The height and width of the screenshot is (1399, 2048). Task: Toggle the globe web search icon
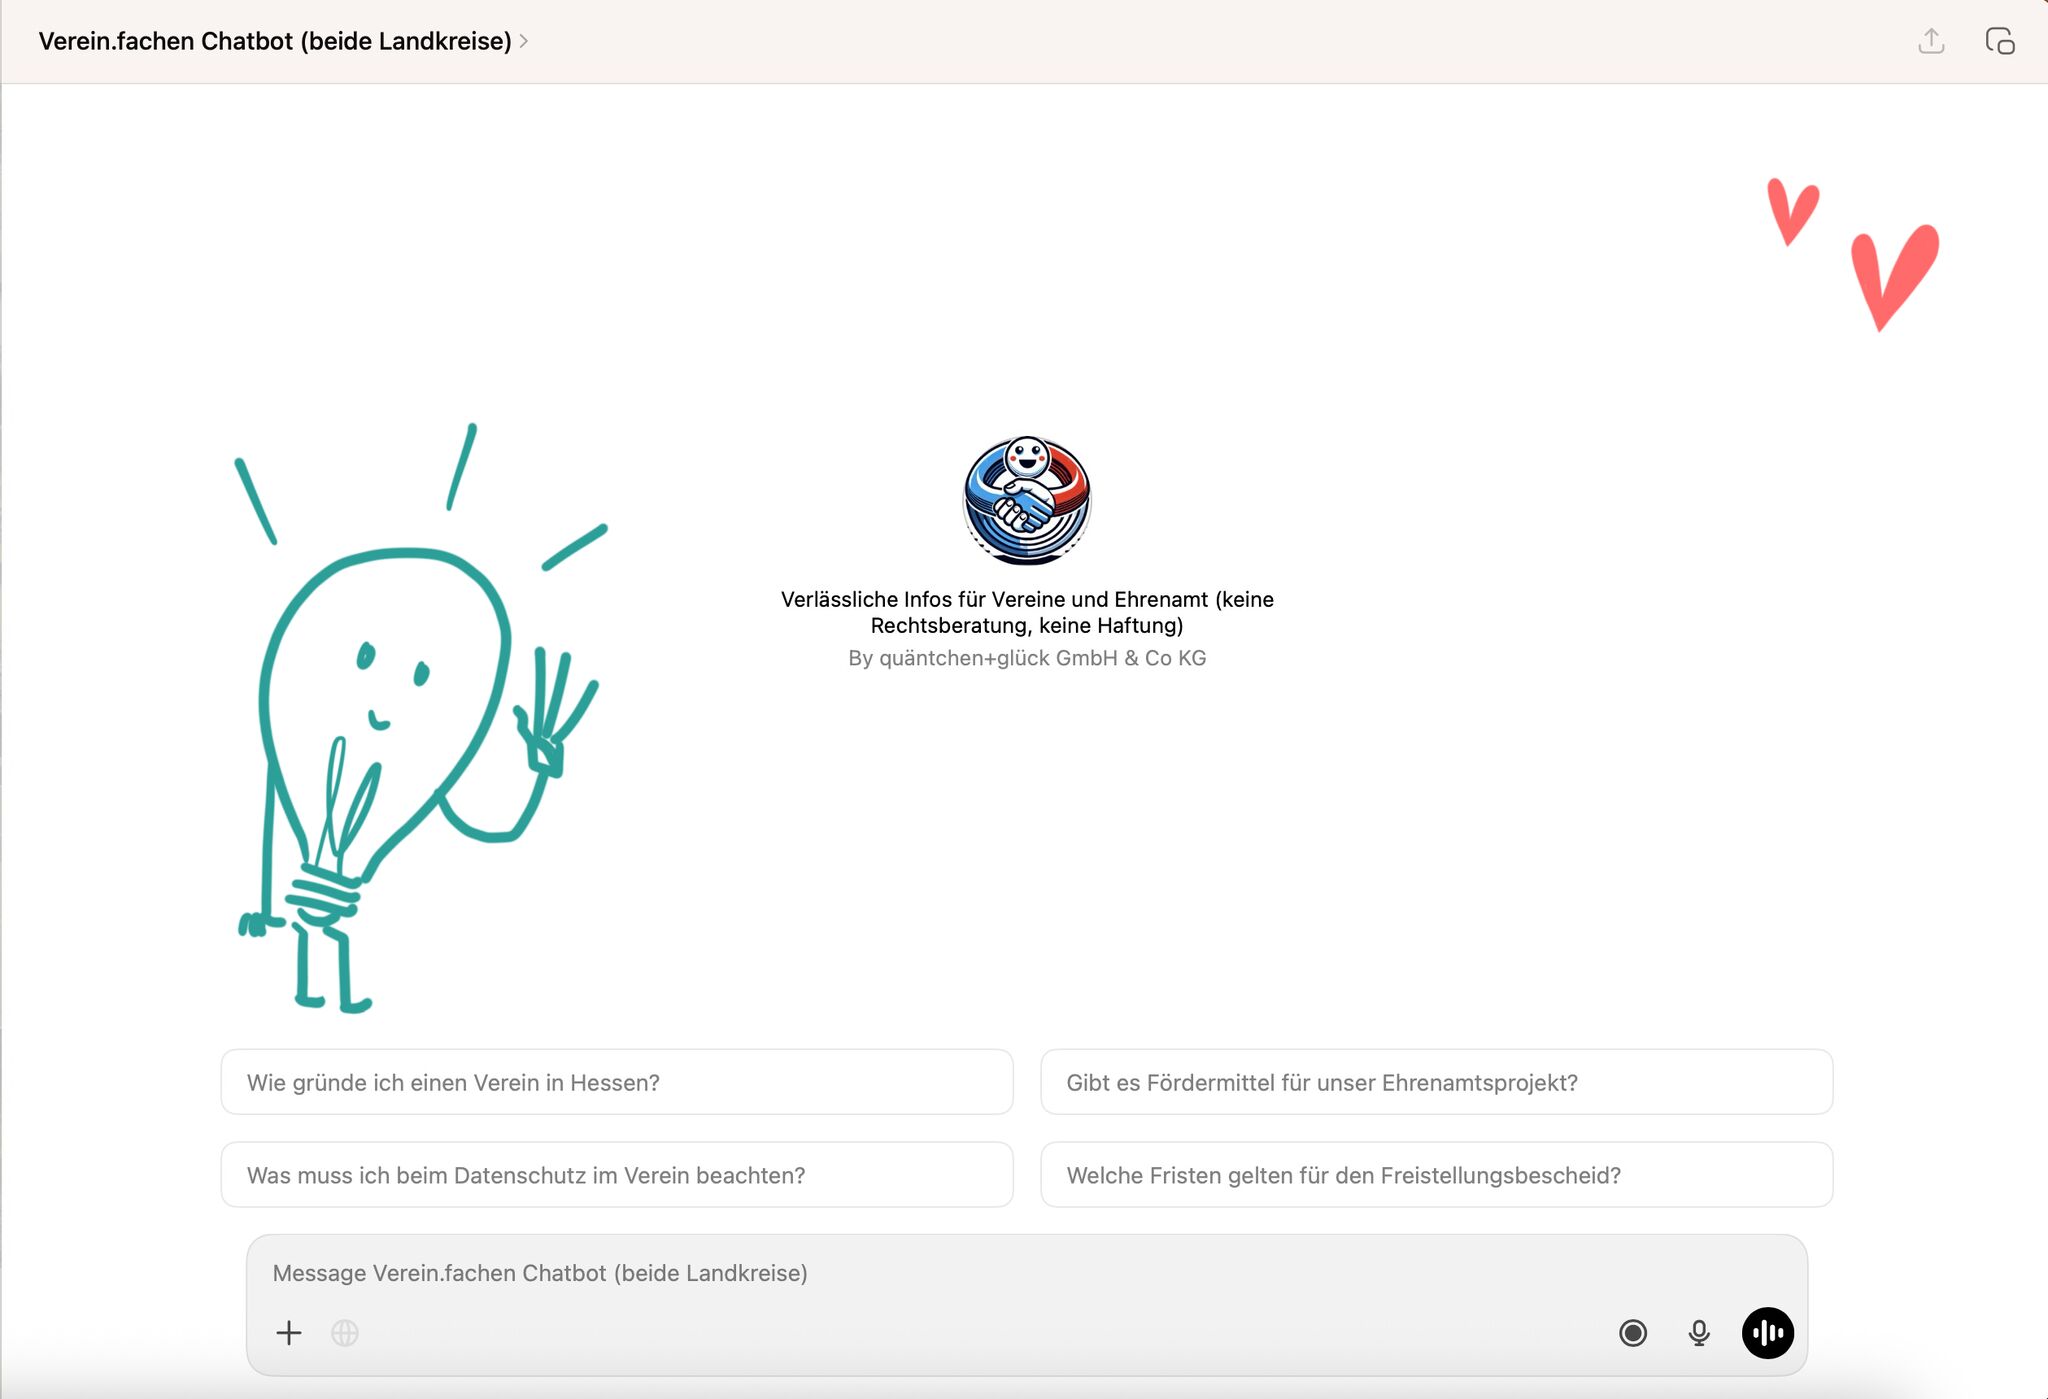pos(345,1332)
